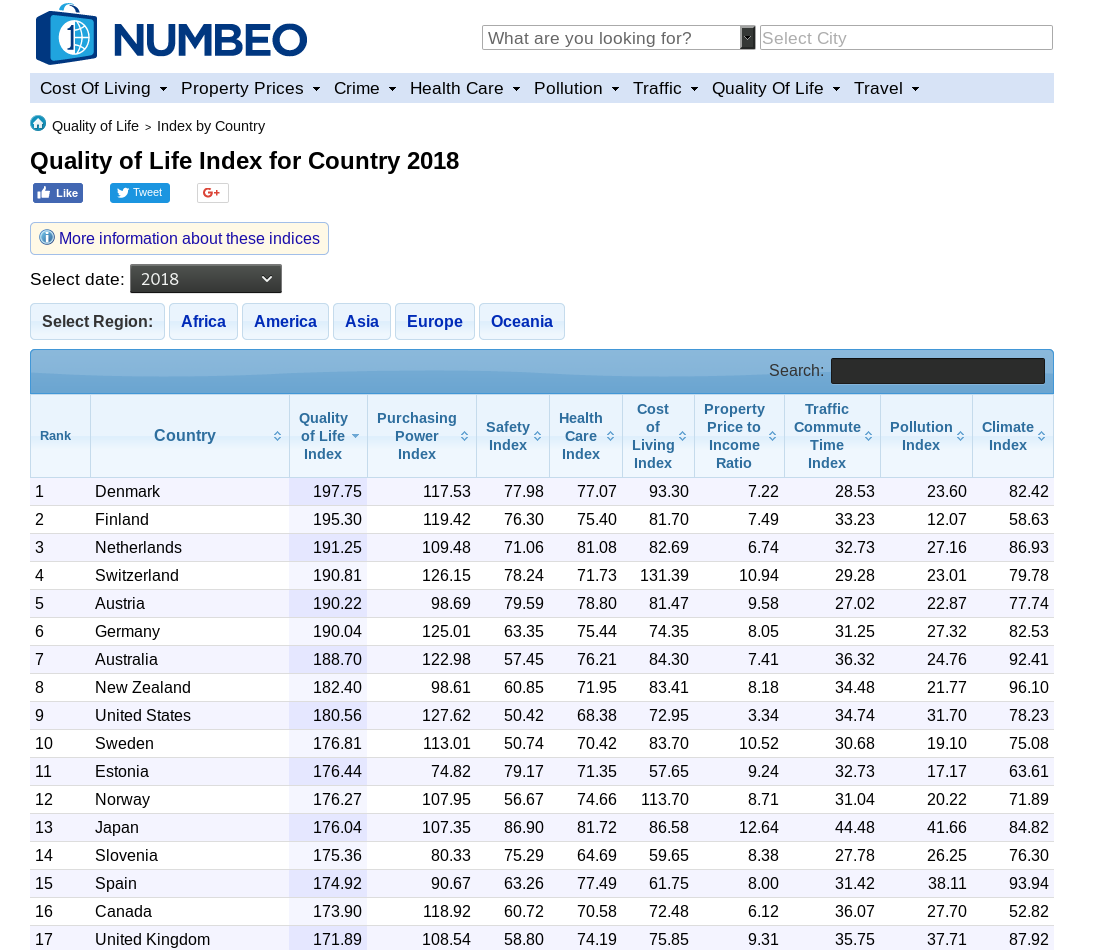Select the Asia region tab
The height and width of the screenshot is (950, 1099).
[362, 321]
